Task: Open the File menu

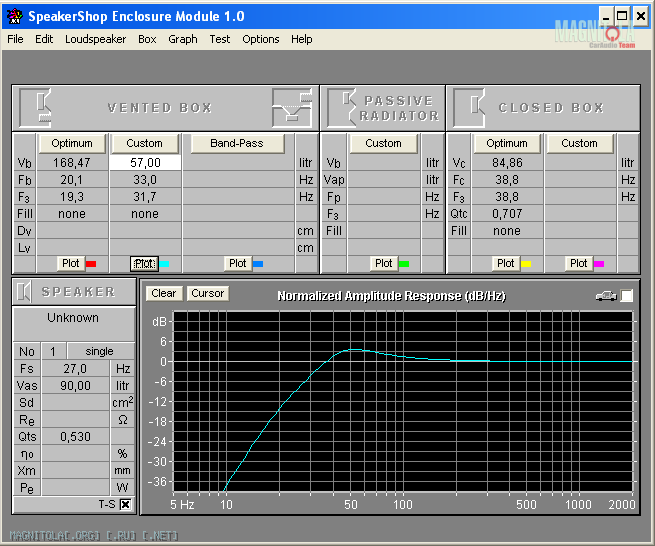Action: point(15,39)
